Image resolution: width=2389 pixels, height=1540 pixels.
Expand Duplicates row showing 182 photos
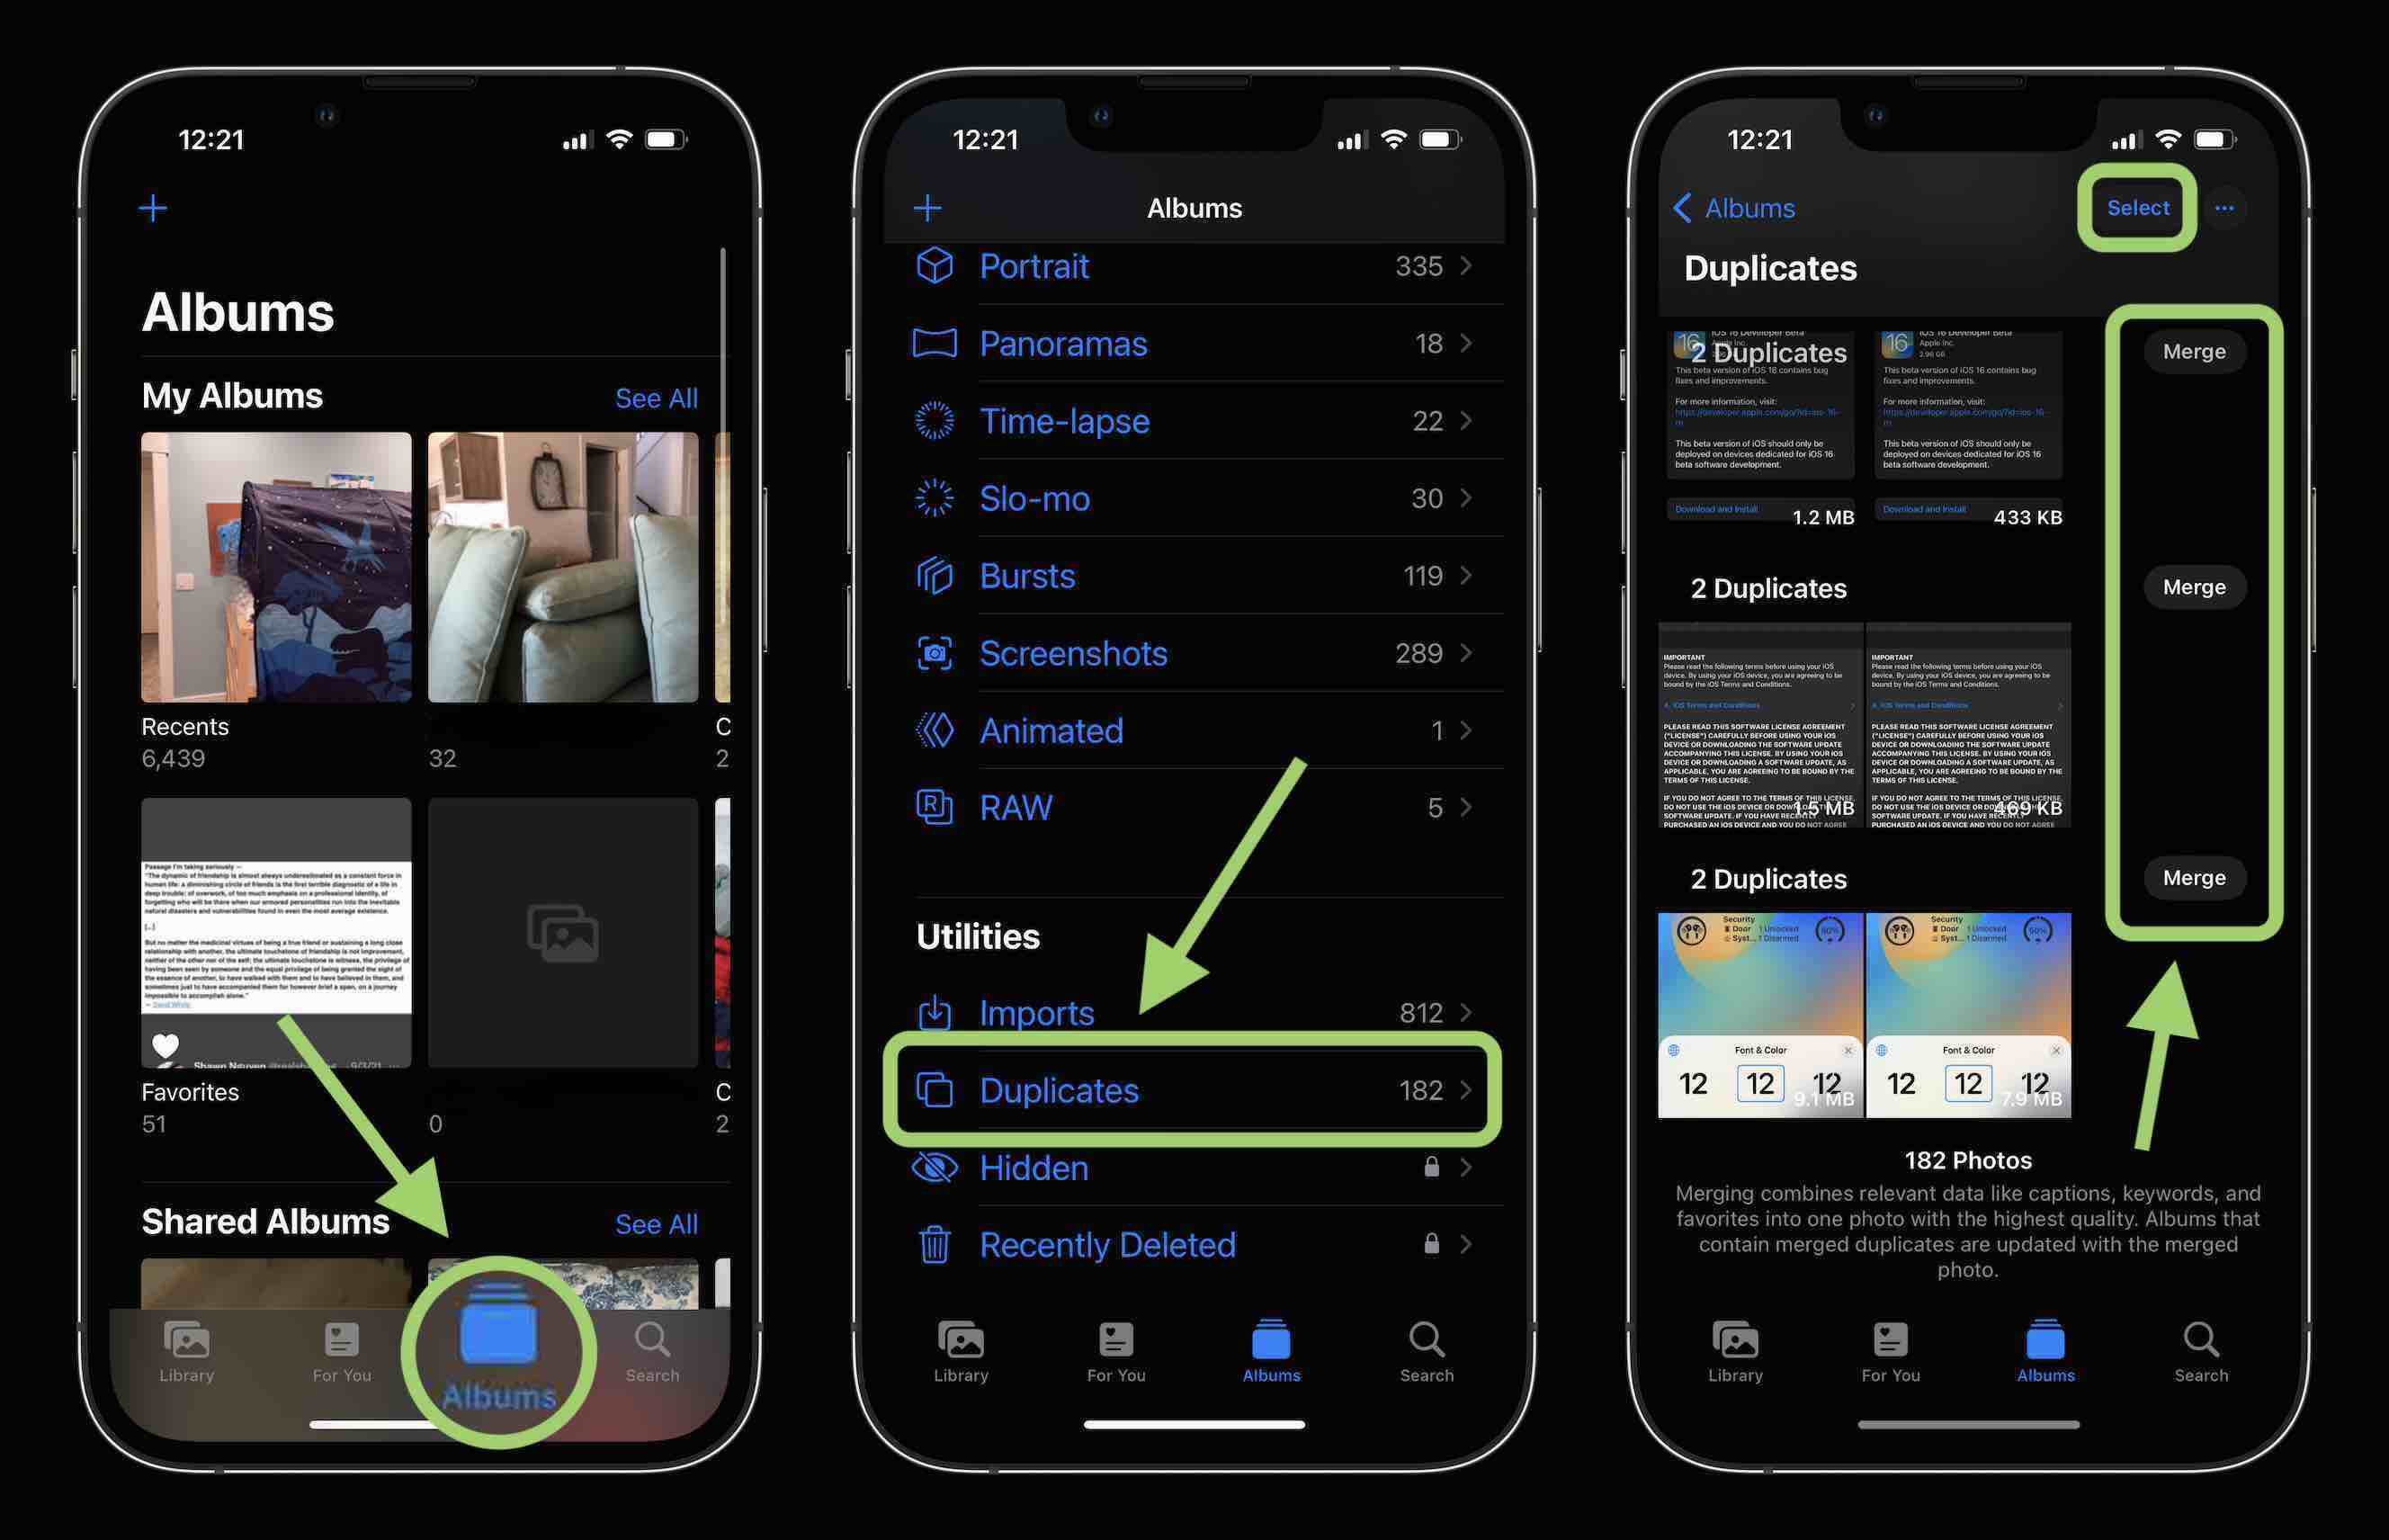(1196, 1088)
